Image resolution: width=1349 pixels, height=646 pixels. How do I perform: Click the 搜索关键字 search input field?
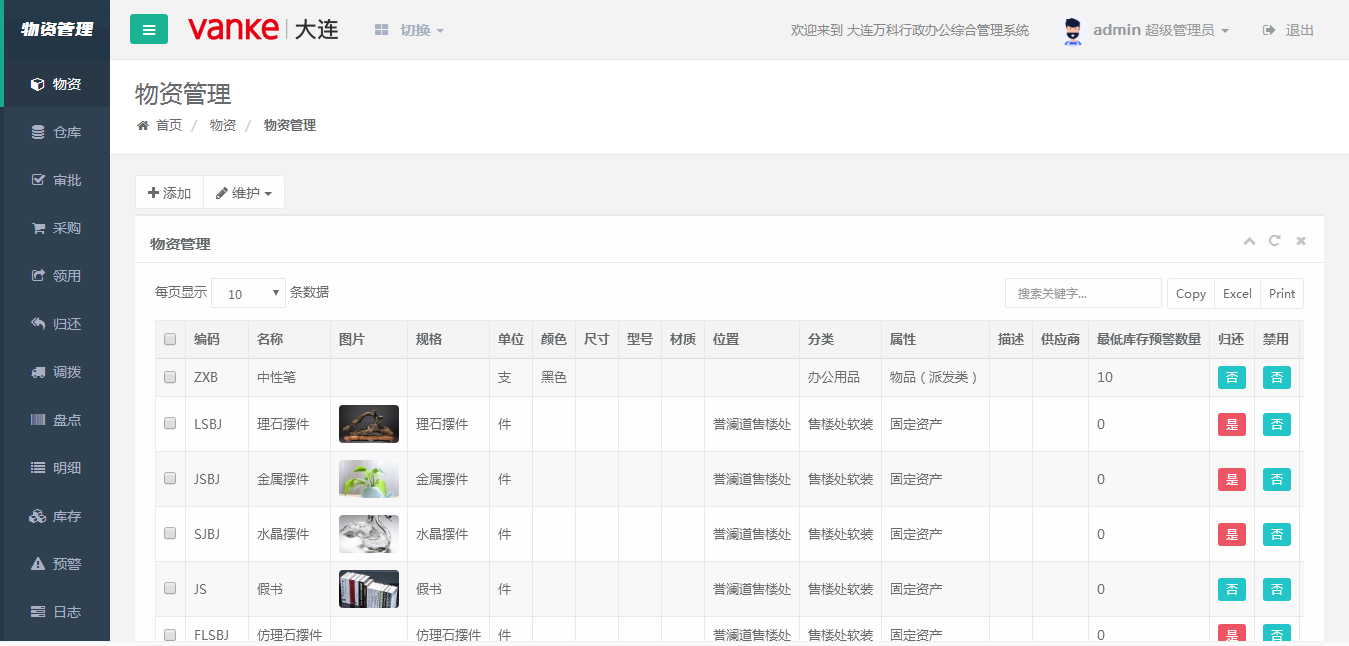point(1083,293)
